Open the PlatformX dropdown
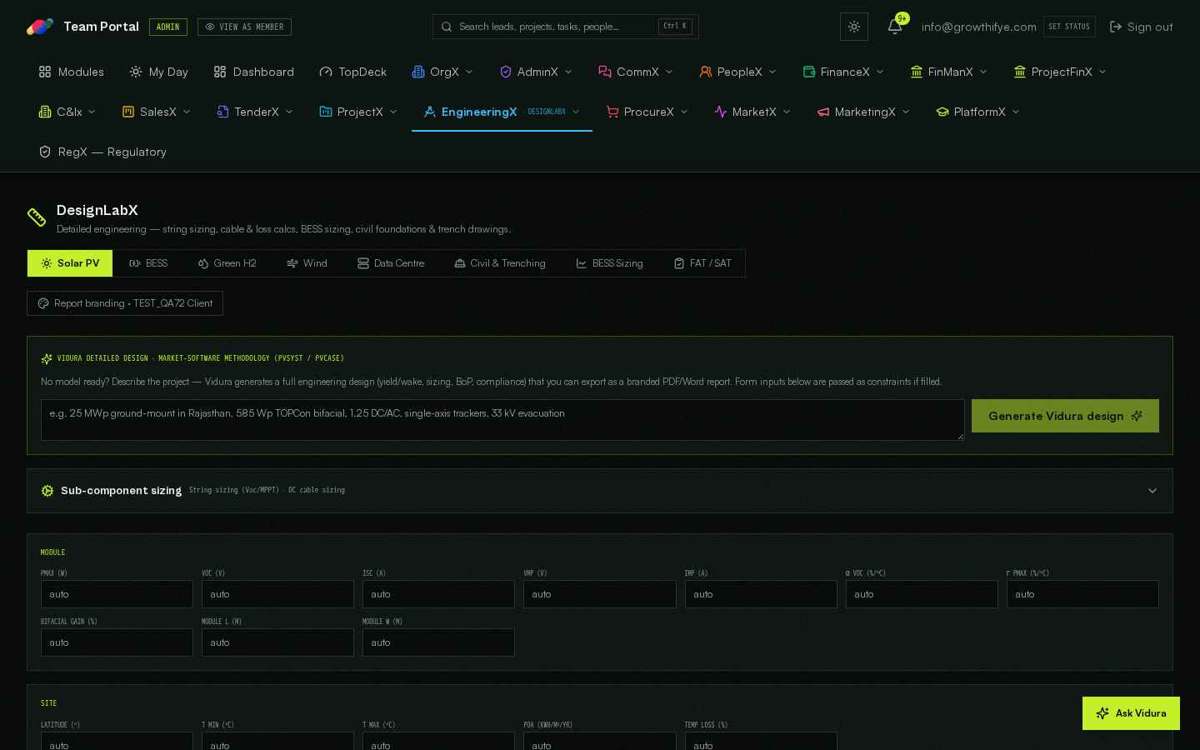The width and height of the screenshot is (1200, 750). [x=978, y=112]
